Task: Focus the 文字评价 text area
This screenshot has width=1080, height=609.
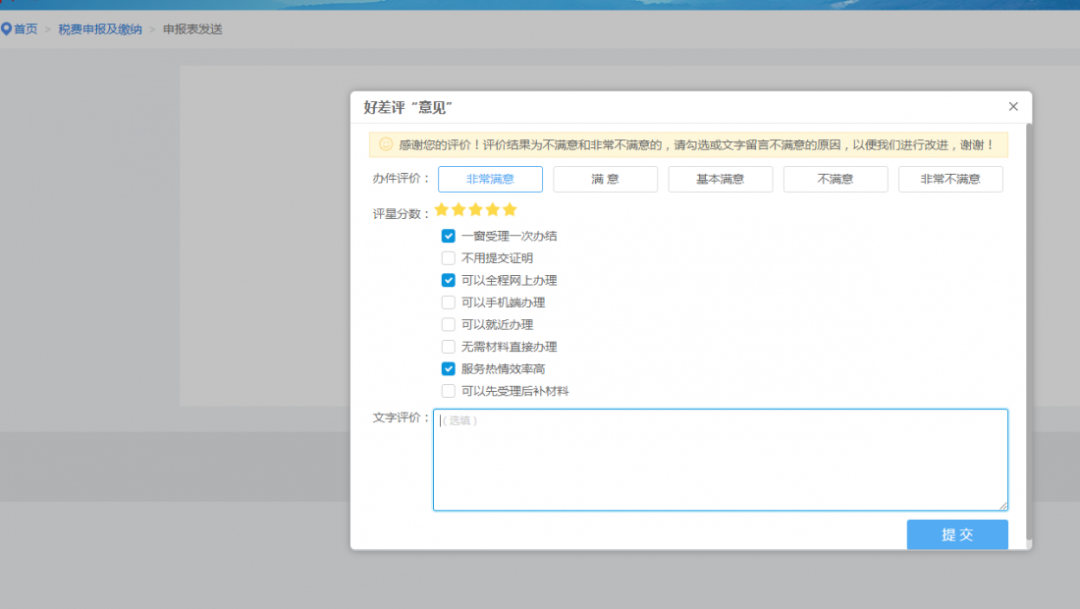Action: [x=720, y=460]
